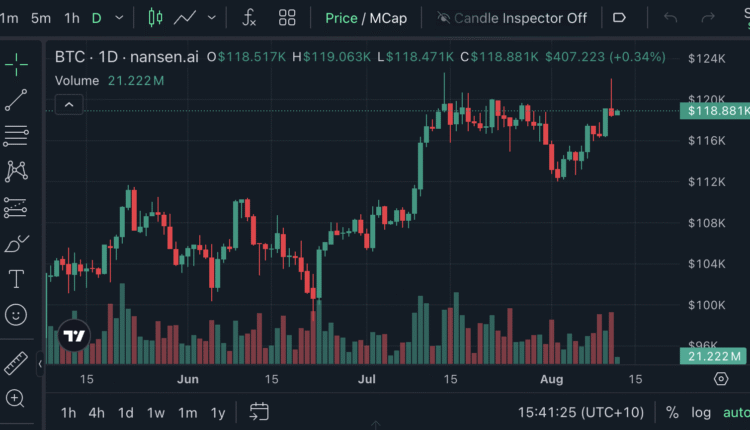Collapse the chart legend with chevron
750x430 pixels.
(69, 104)
